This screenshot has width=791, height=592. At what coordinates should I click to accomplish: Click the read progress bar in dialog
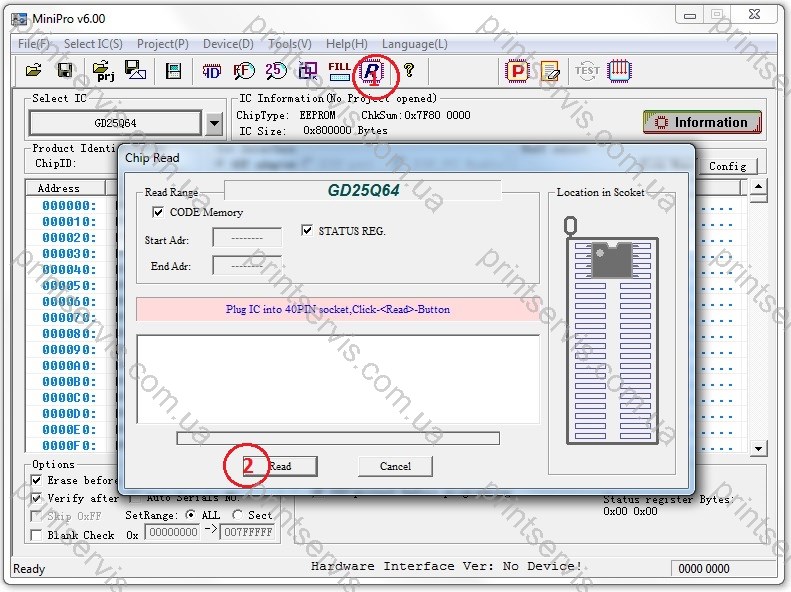[x=338, y=438]
